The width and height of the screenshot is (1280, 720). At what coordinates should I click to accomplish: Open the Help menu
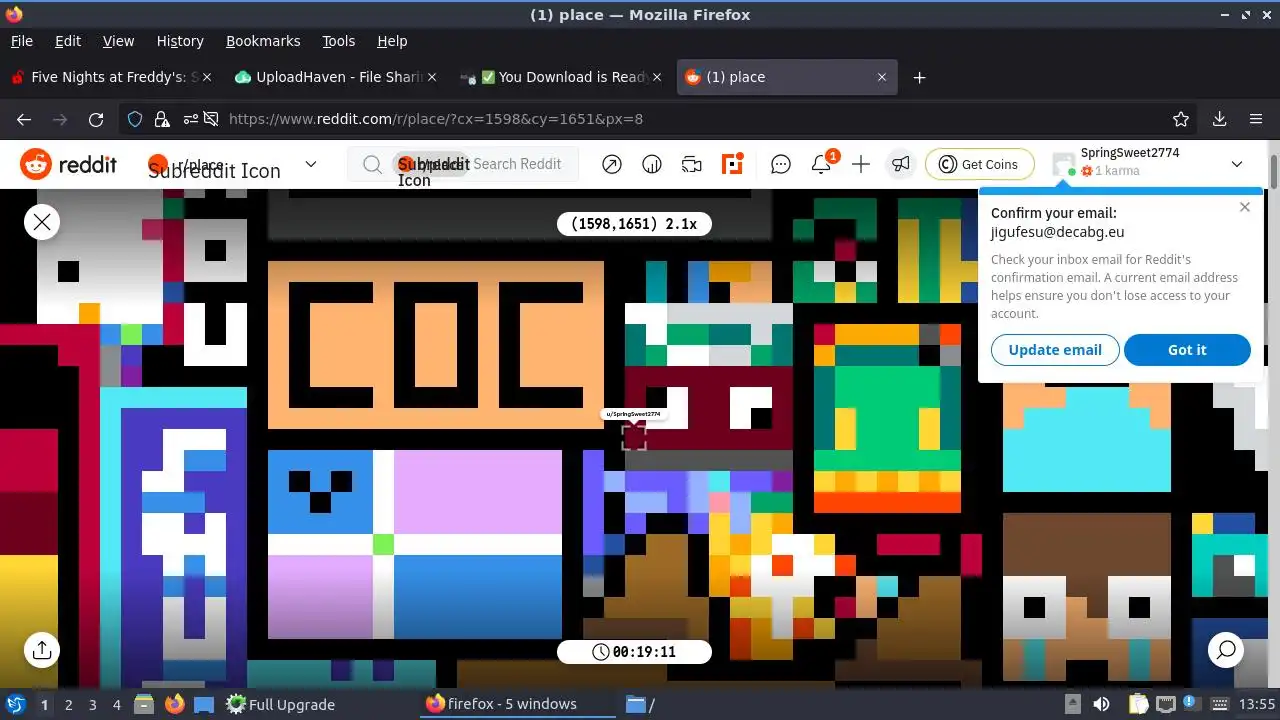click(392, 41)
